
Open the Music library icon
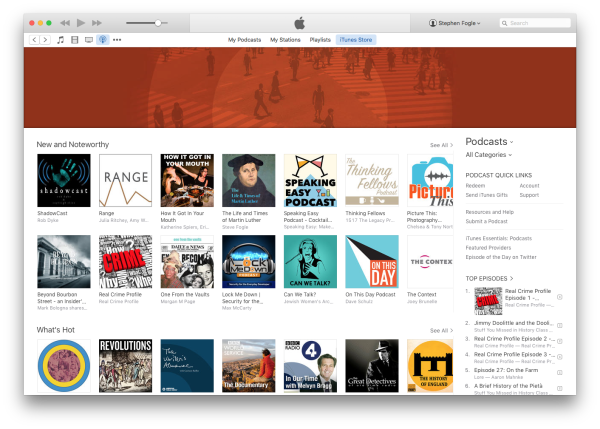[x=60, y=40]
